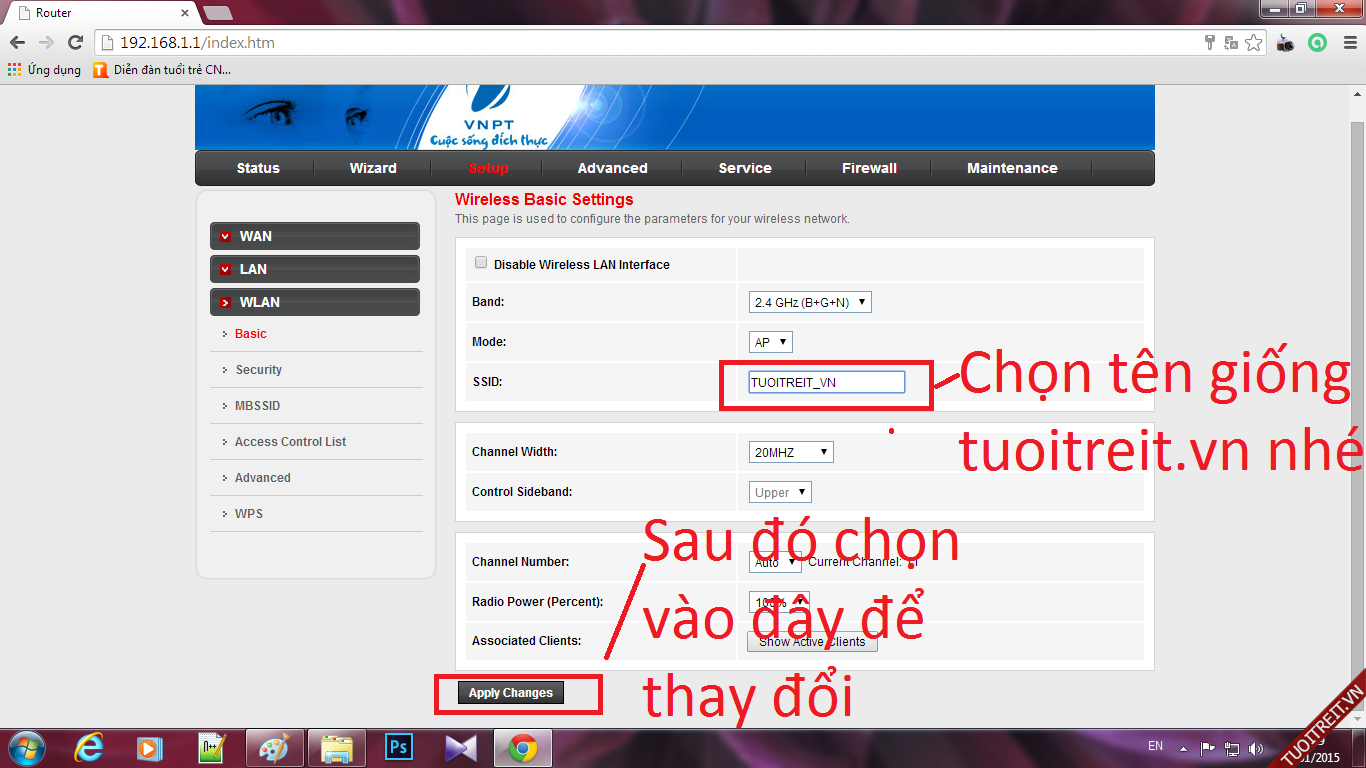This screenshot has height=768, width=1366.
Task: Click into the SSID text field
Action: [x=826, y=382]
